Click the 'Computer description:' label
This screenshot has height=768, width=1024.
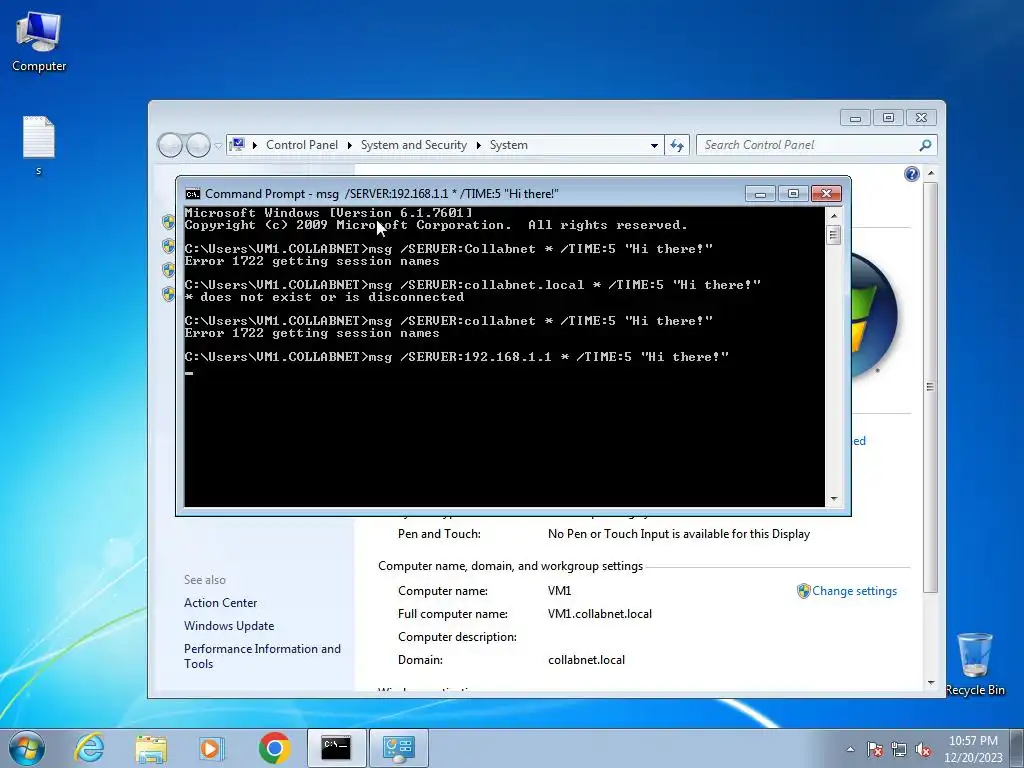pyautogui.click(x=457, y=637)
